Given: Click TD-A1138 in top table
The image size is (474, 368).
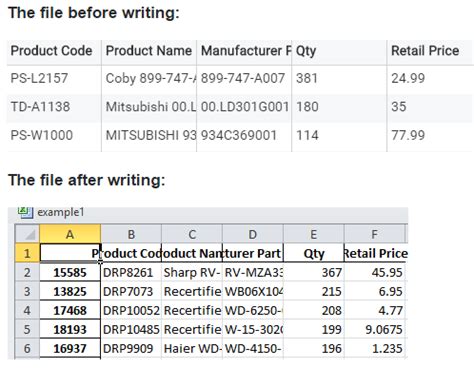Looking at the screenshot, I should point(40,107).
